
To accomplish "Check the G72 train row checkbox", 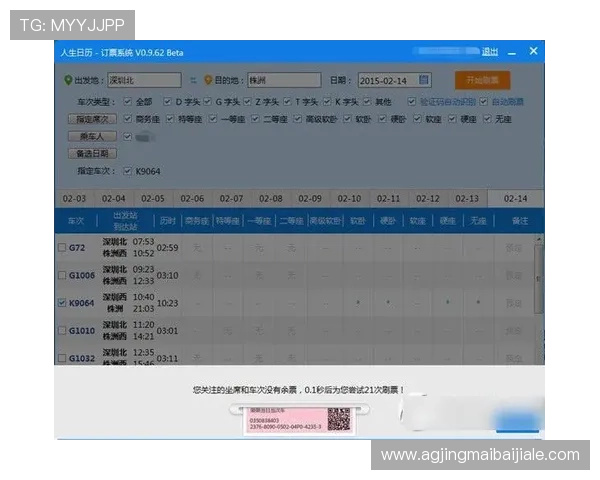I will [62, 247].
